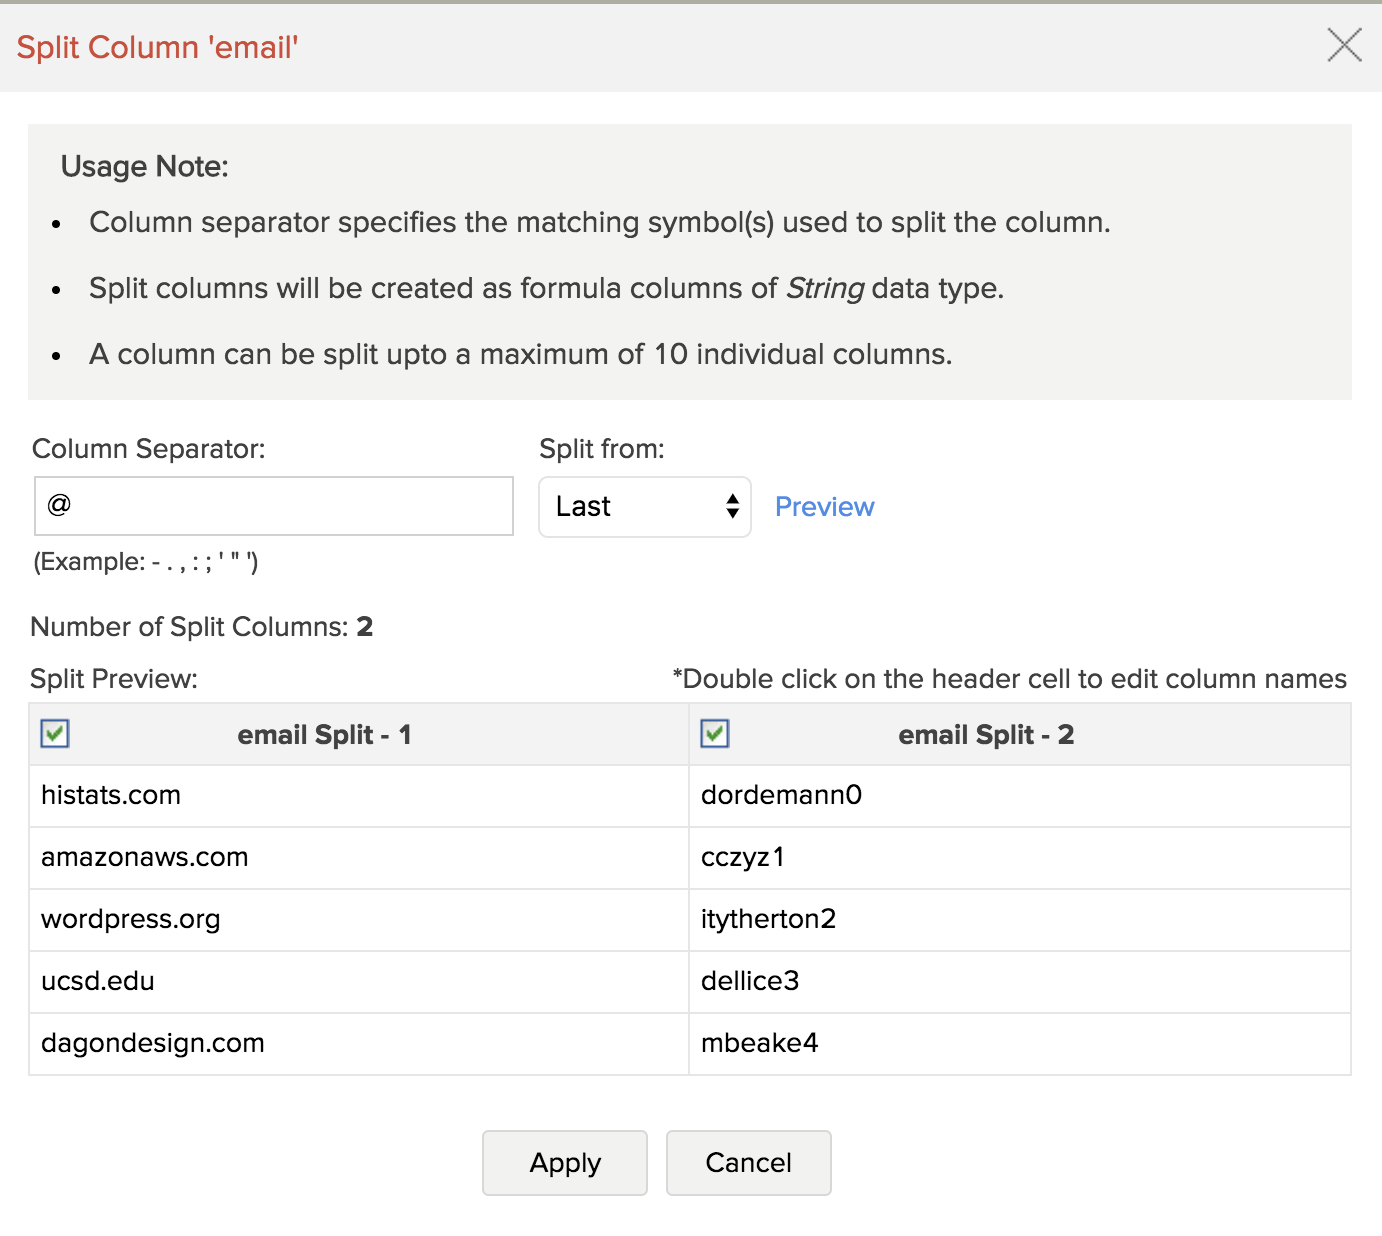This screenshot has width=1382, height=1236.
Task: Select the wordpress.org preview cell
Action: (x=131, y=920)
